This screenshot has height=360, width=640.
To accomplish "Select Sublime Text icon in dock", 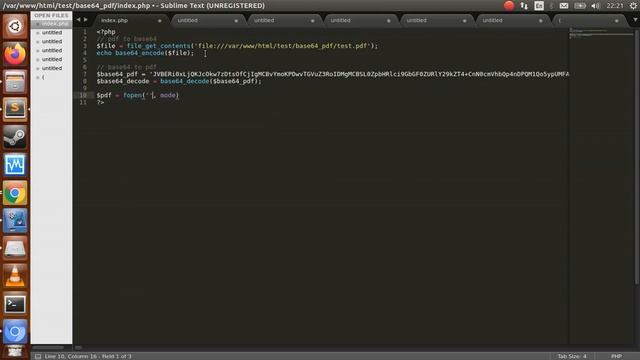I will click(x=15, y=109).
